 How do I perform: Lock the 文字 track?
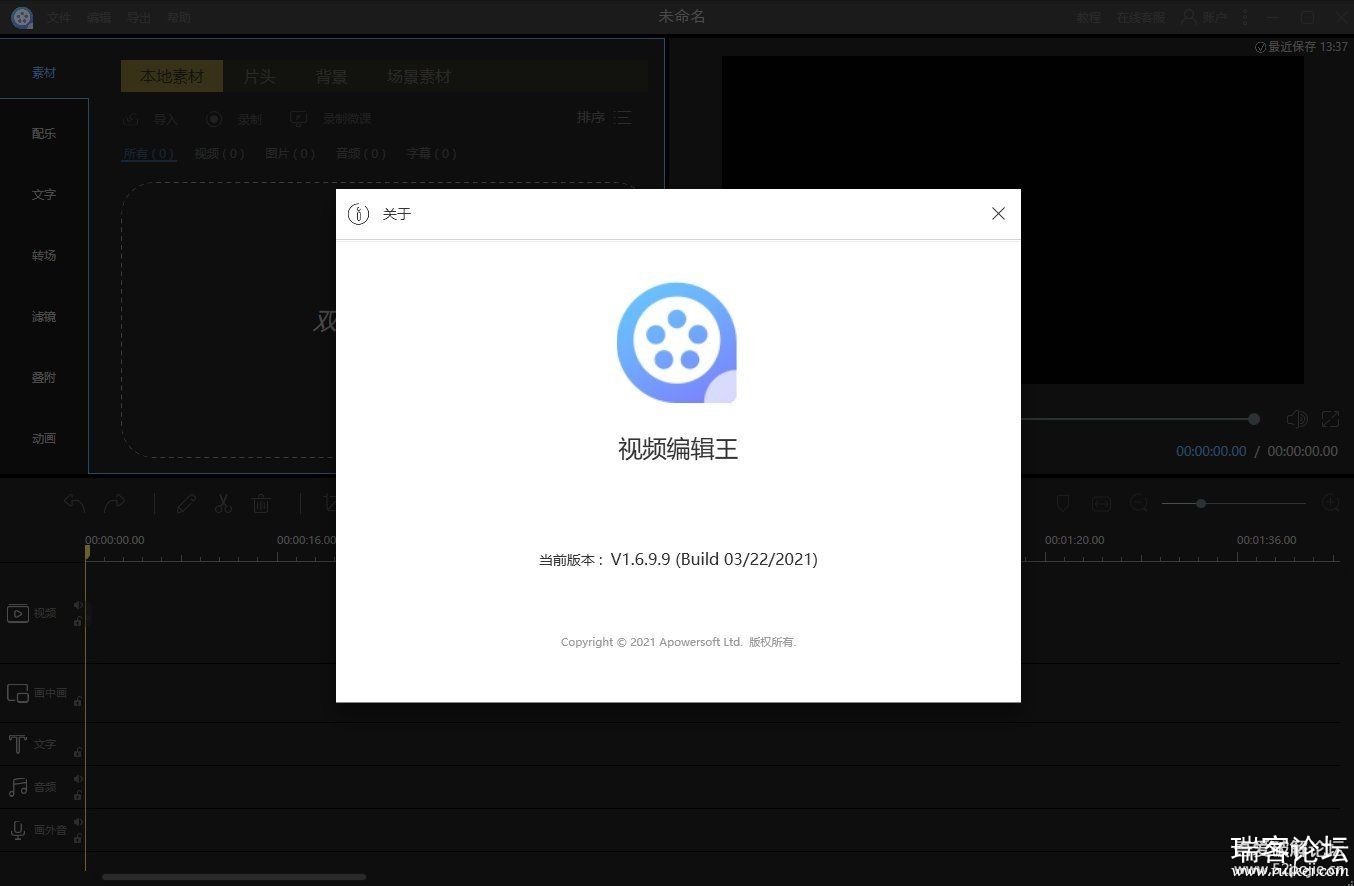(78, 752)
